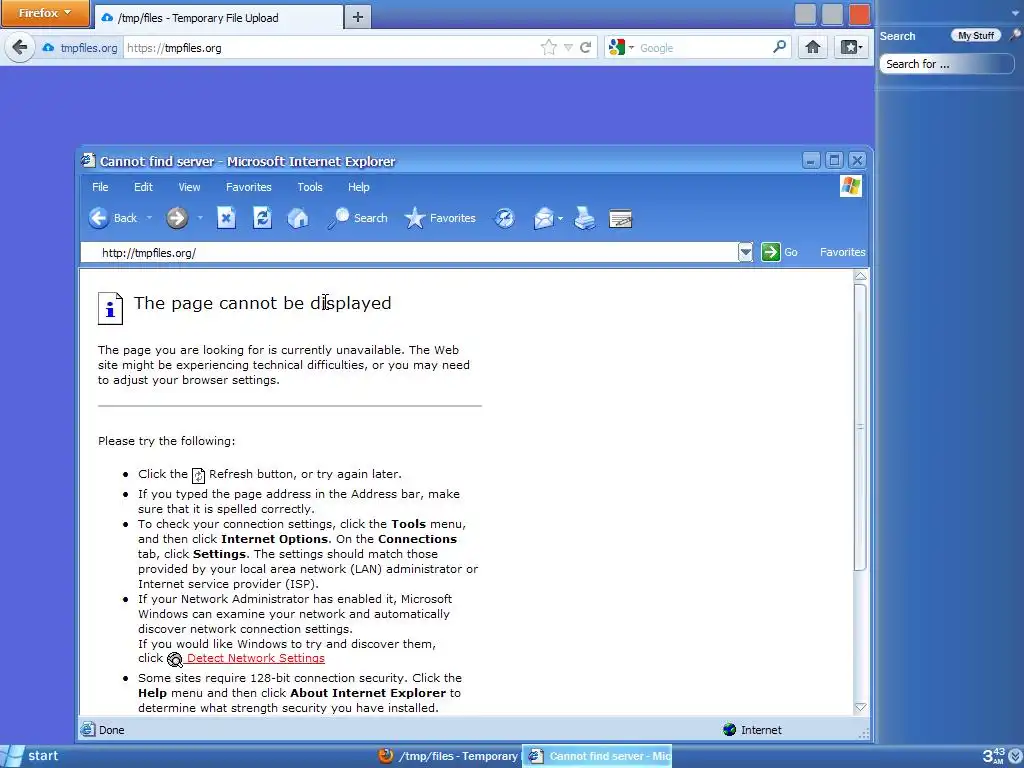
Task: Switch to Firefox taskbar button
Action: pyautogui.click(x=449, y=756)
